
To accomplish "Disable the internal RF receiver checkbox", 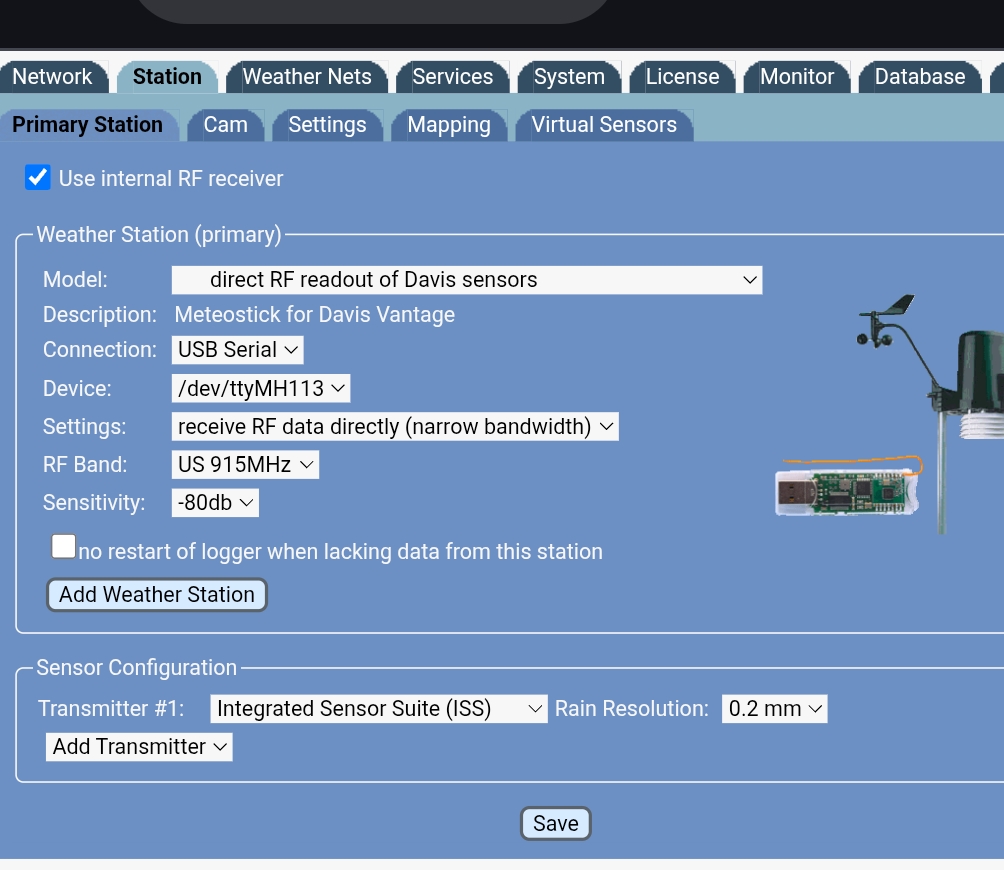I will pos(38,177).
